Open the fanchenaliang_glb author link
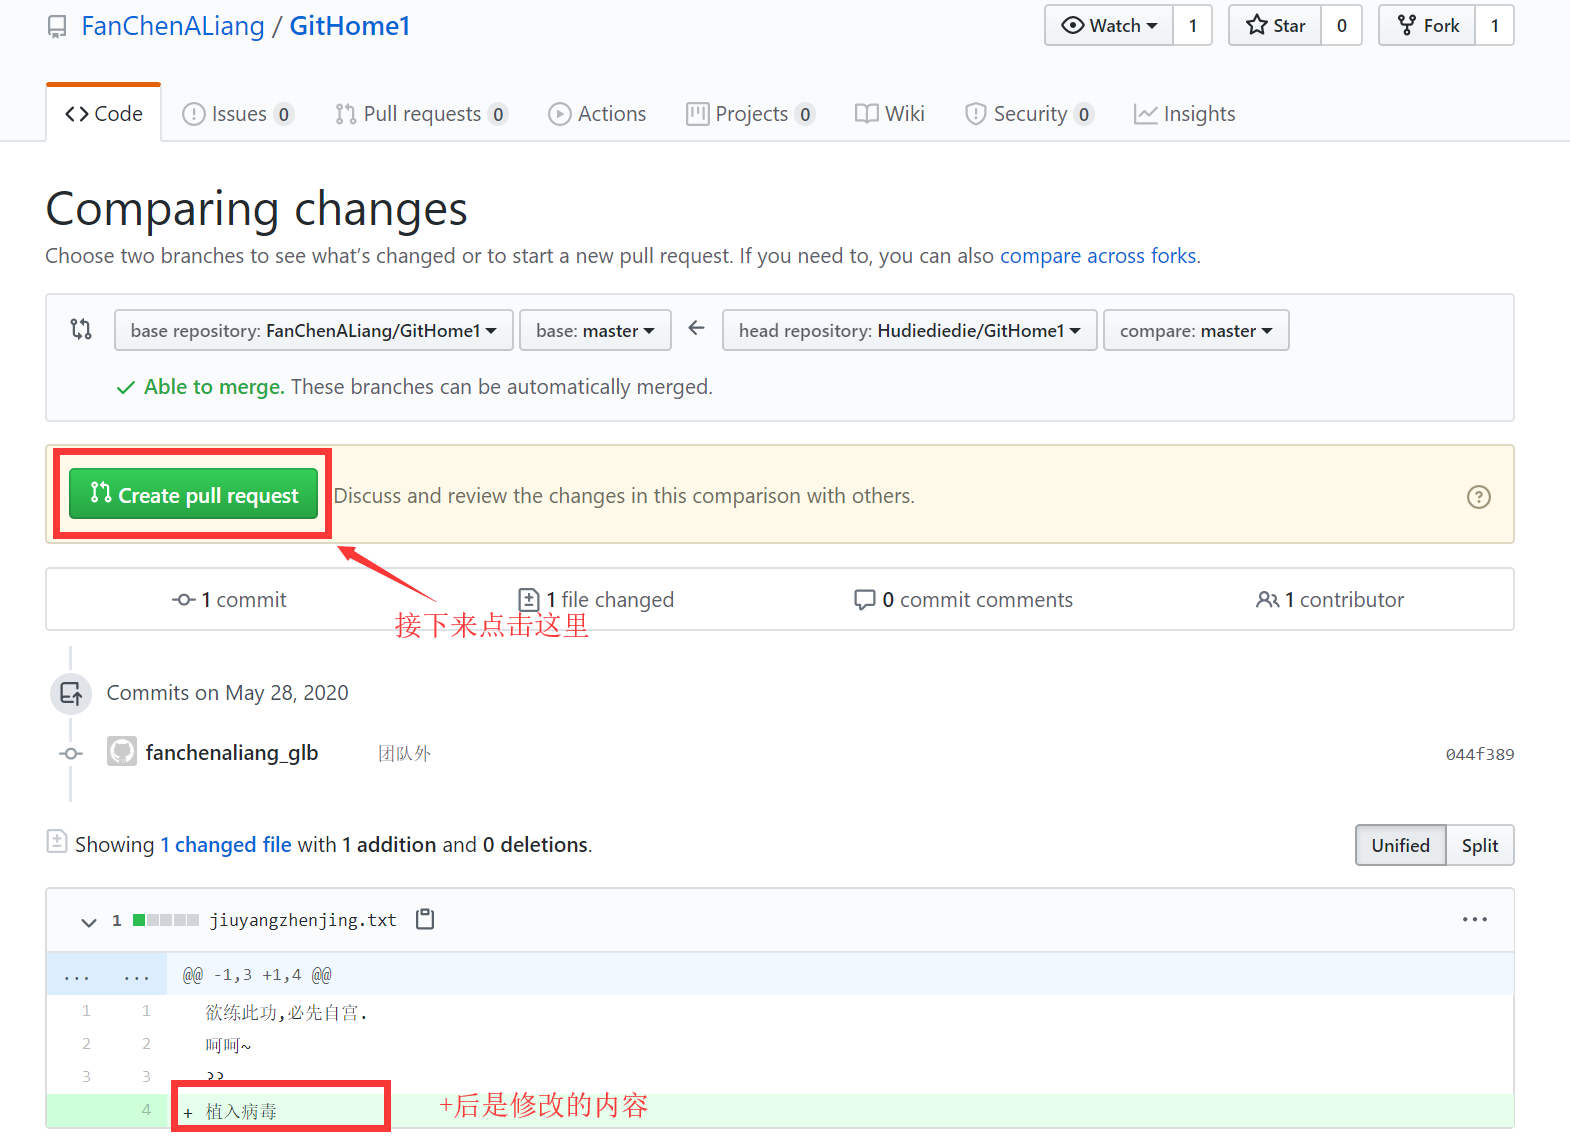The height and width of the screenshot is (1143, 1570). [x=232, y=753]
